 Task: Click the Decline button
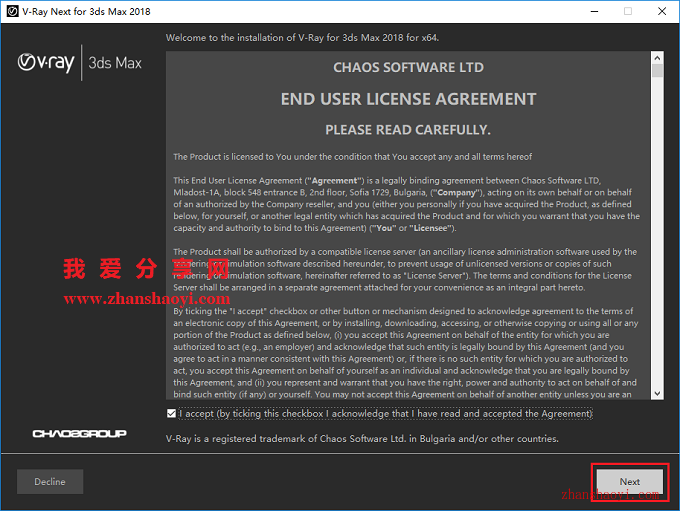pos(50,482)
